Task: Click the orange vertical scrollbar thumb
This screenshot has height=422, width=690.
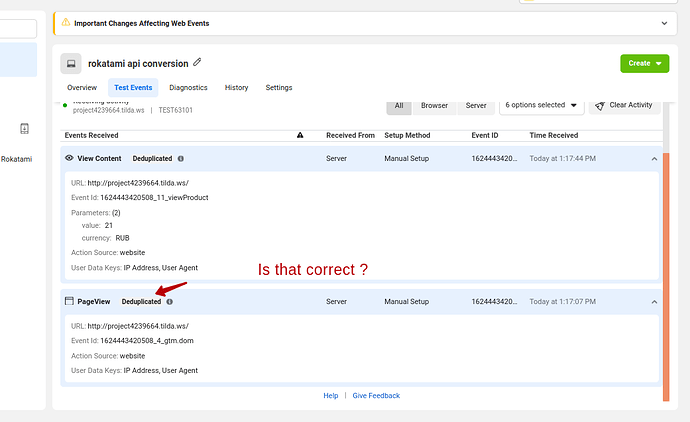Action: pyautogui.click(x=666, y=277)
